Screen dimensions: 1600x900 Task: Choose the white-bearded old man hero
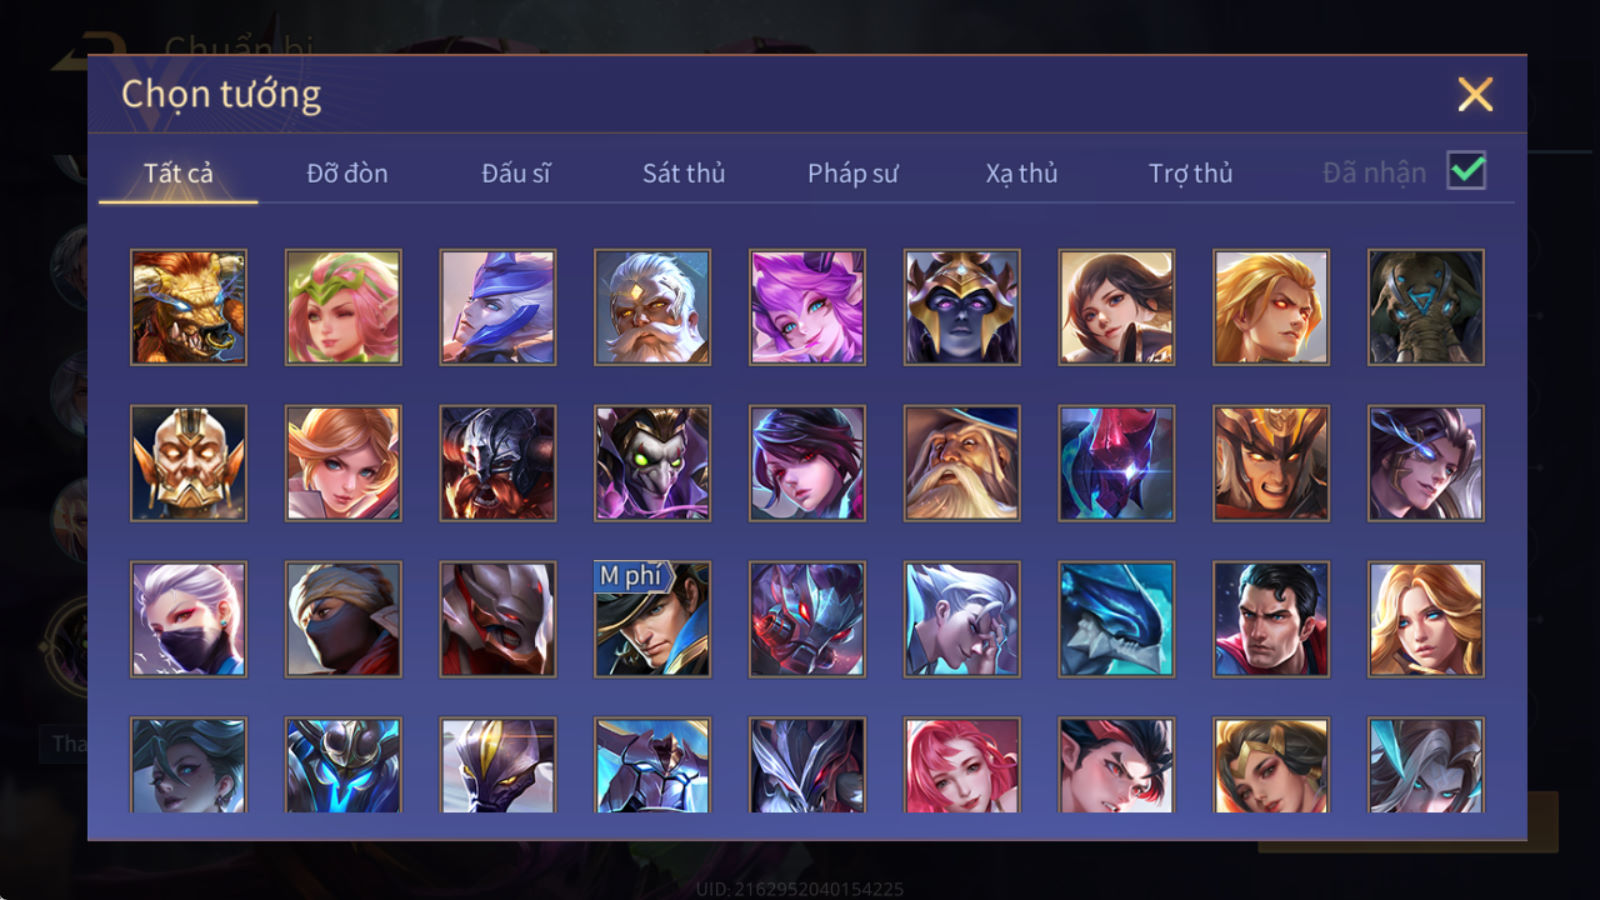pyautogui.click(x=652, y=307)
